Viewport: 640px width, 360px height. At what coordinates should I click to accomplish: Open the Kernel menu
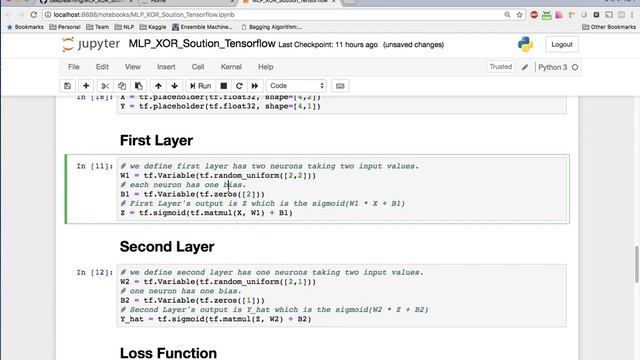[231, 67]
